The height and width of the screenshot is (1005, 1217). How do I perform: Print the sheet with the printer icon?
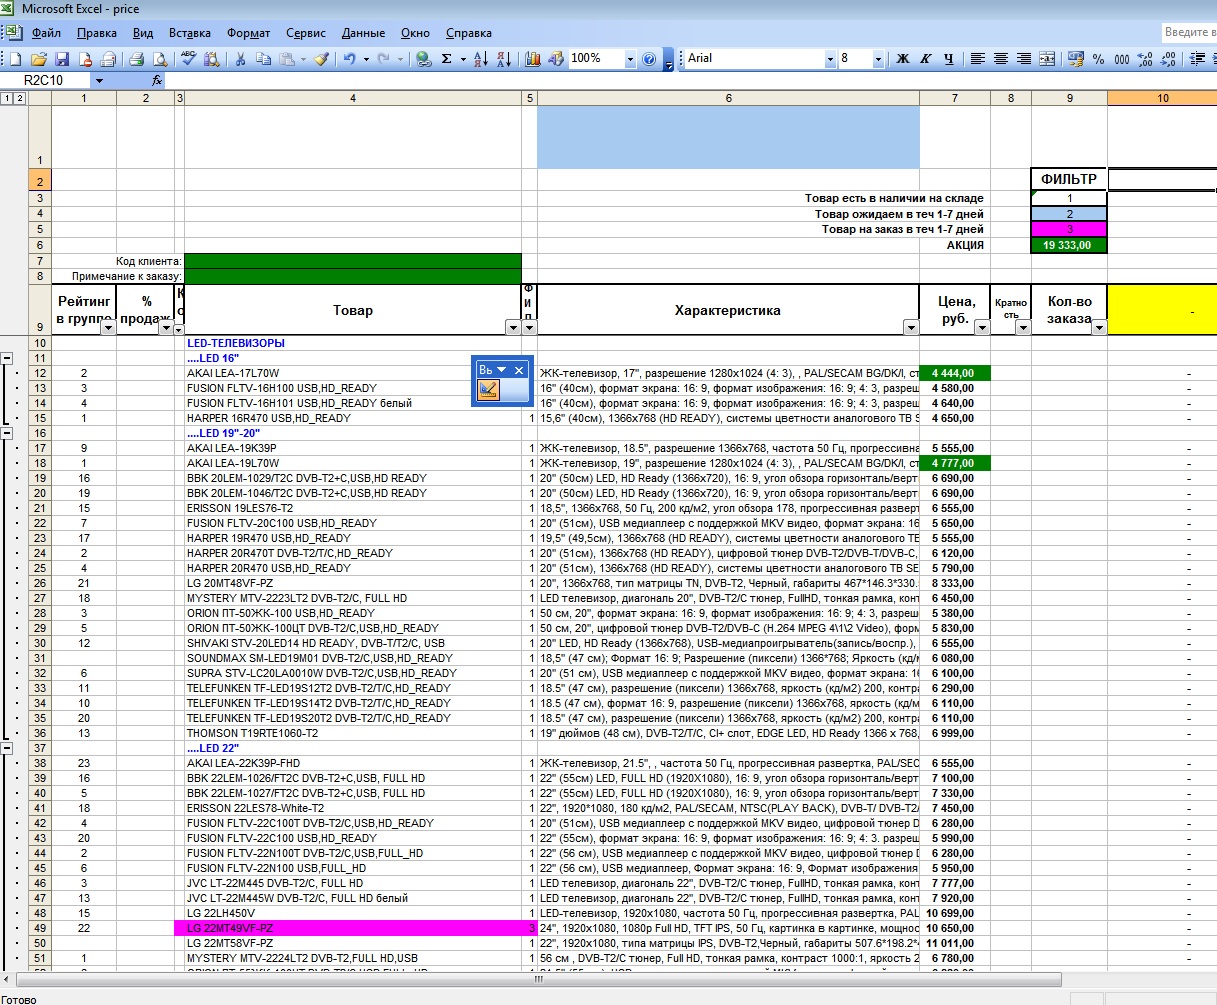tap(137, 59)
